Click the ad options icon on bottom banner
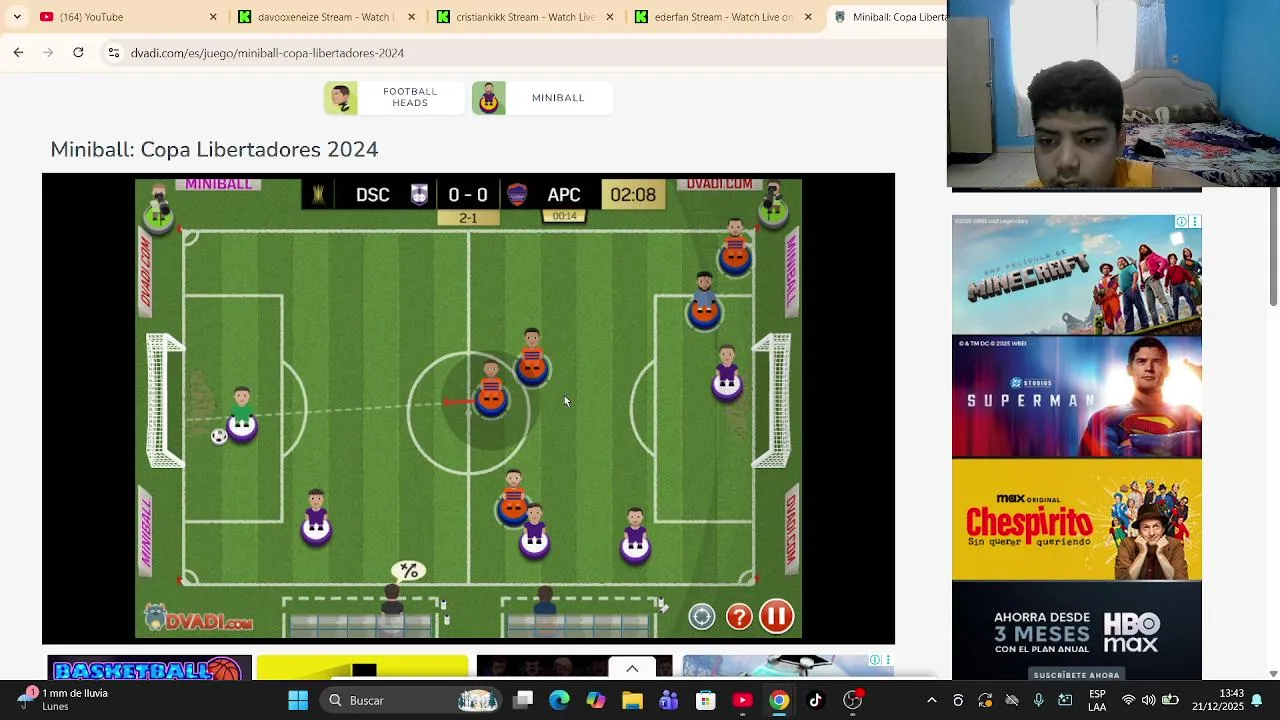 tap(887, 660)
